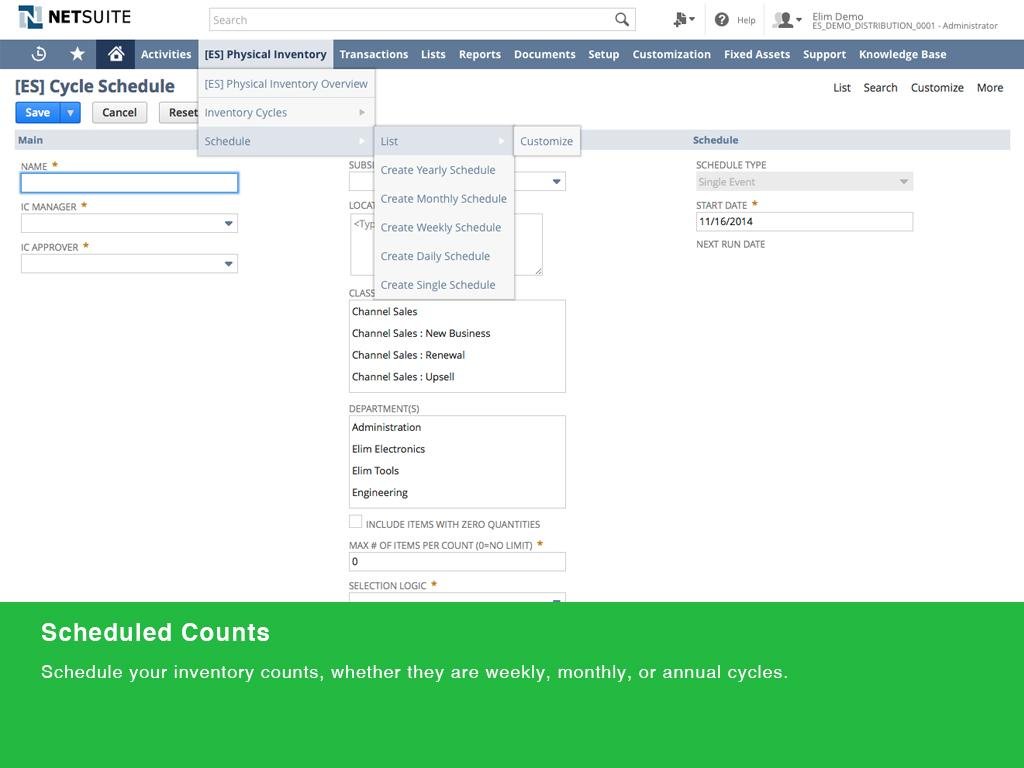The width and height of the screenshot is (1024, 768).
Task: Click Customize in the List submenu
Action: pyautogui.click(x=547, y=141)
